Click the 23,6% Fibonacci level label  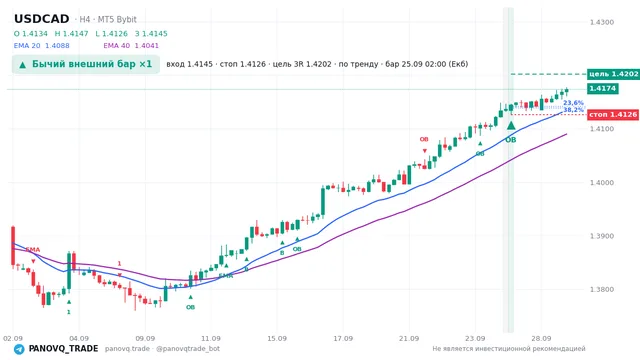pyautogui.click(x=573, y=103)
